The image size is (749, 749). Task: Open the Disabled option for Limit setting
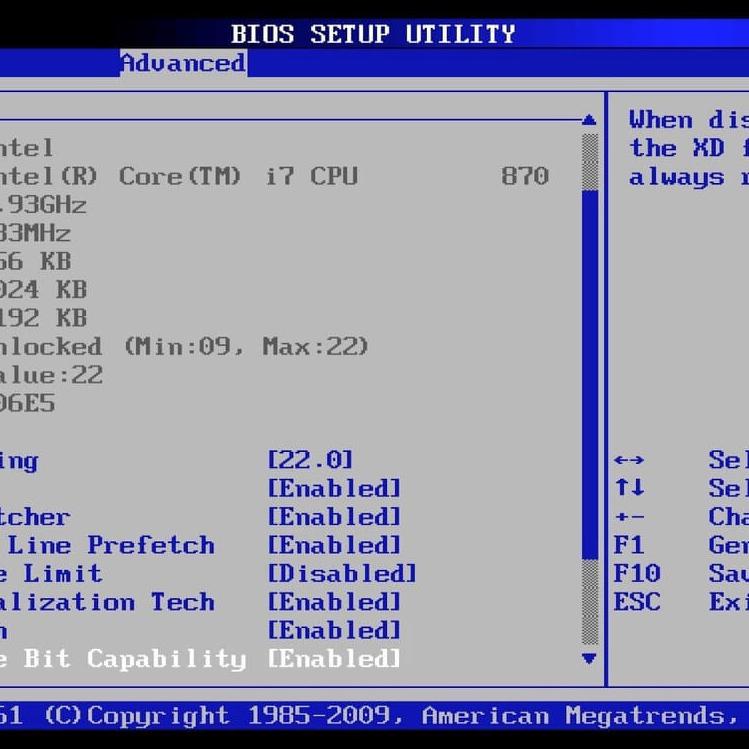342,574
